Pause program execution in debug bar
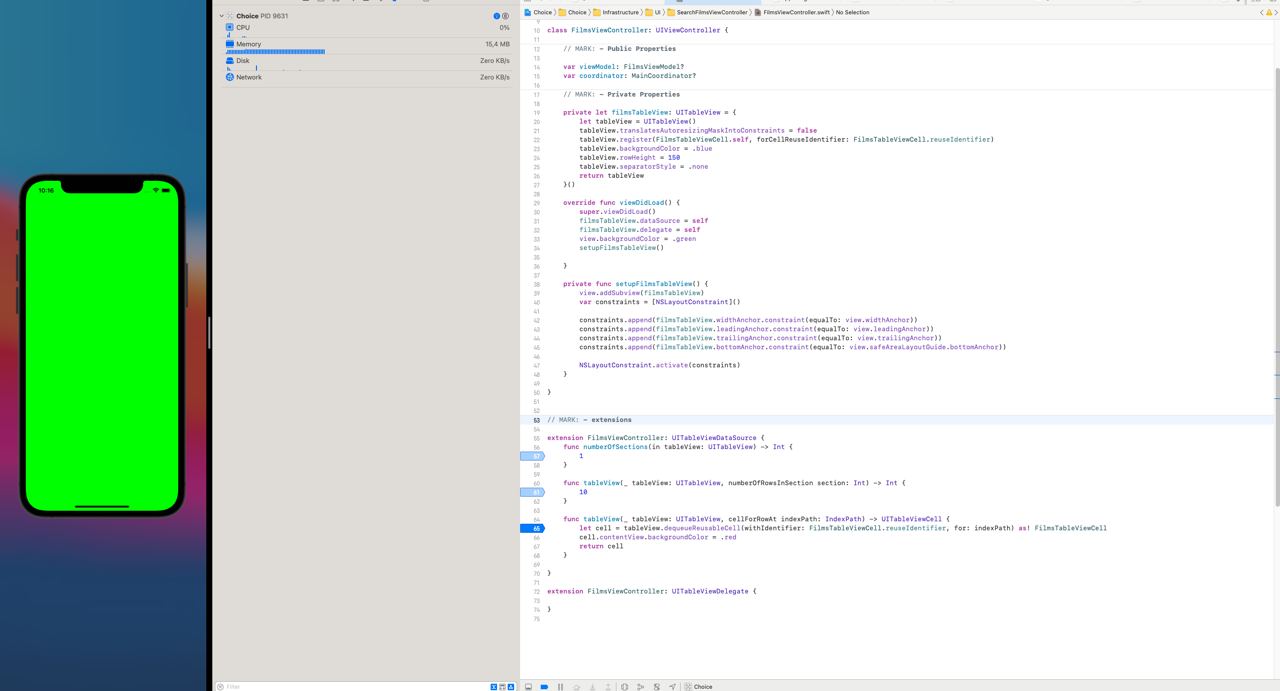Image resolution: width=1280 pixels, height=691 pixels. coord(560,686)
